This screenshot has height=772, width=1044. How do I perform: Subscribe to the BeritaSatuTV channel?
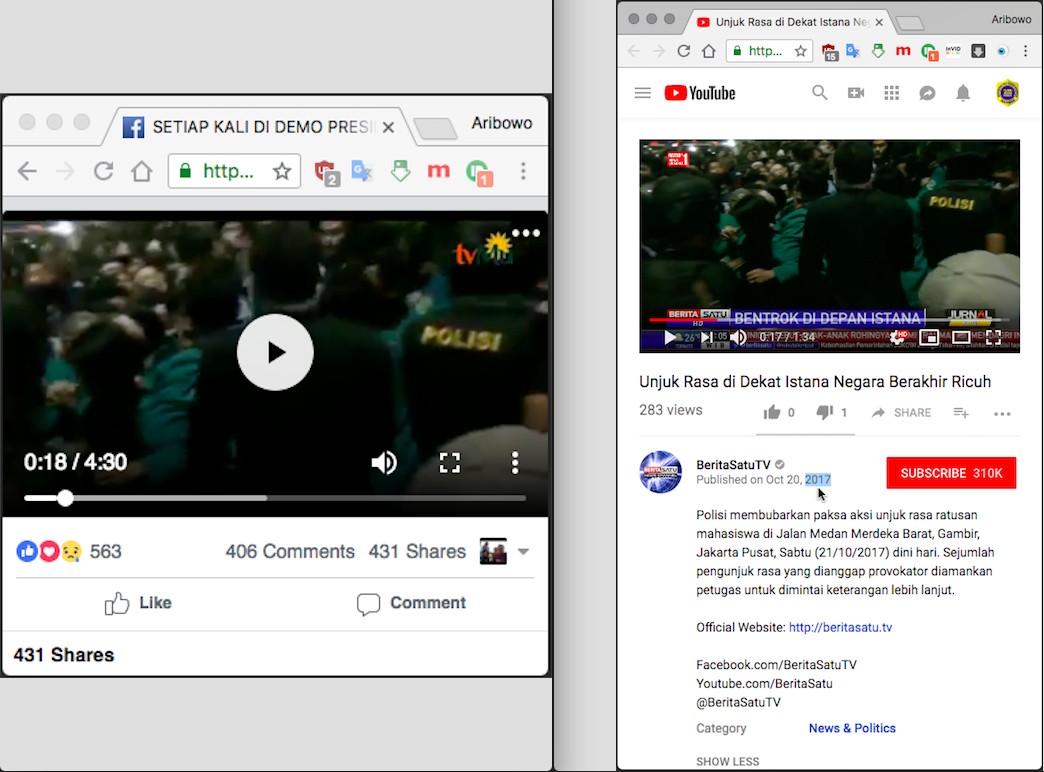[x=951, y=473]
